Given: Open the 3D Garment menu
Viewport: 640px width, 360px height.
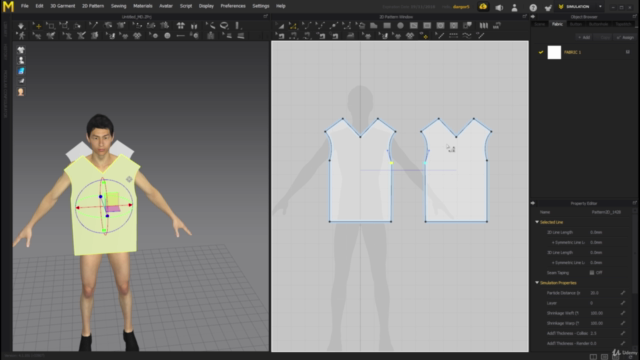Looking at the screenshot, I should point(62,6).
